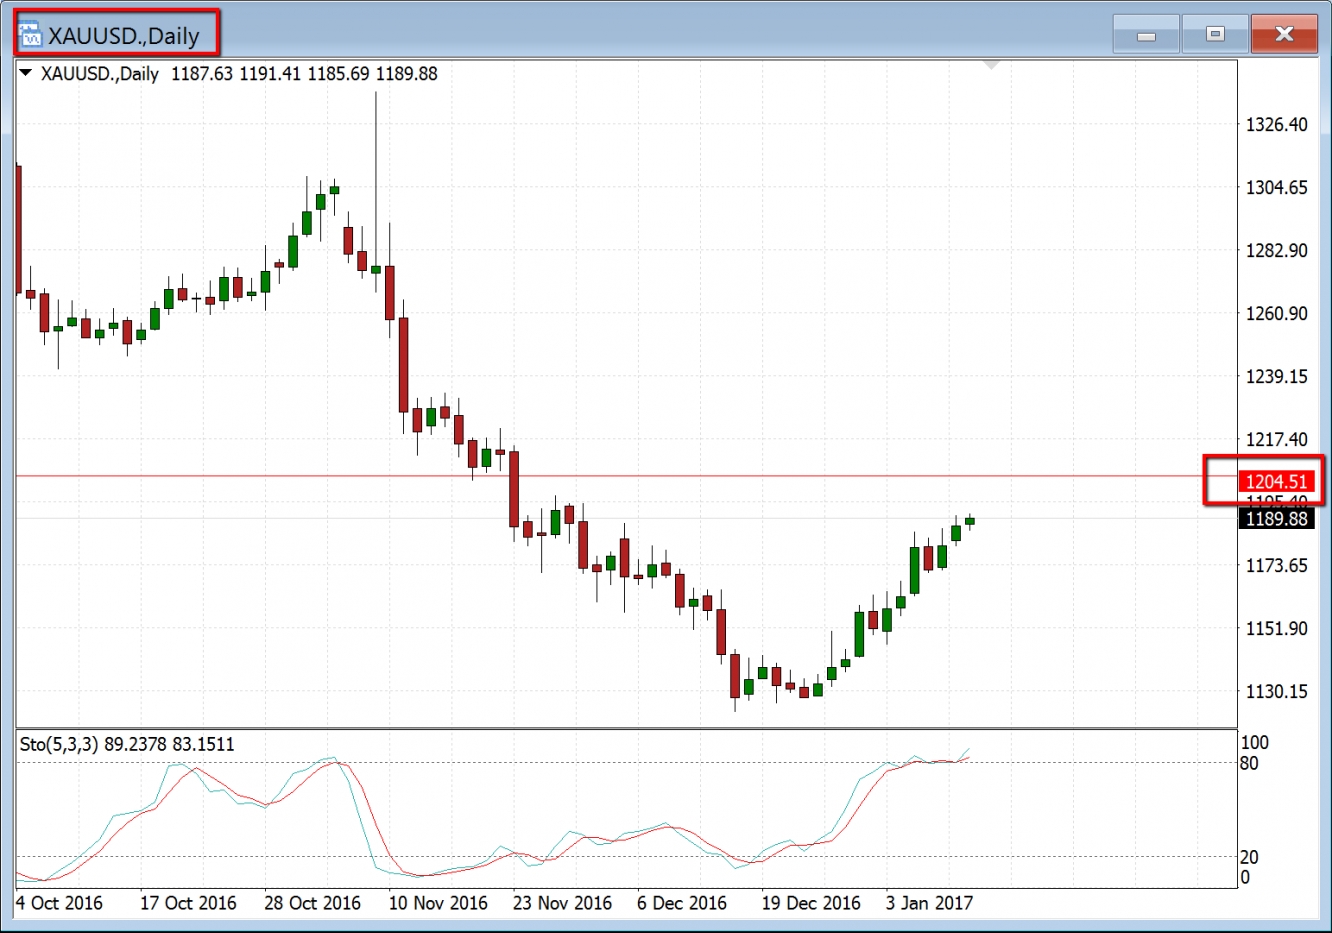Screen dimensions: 1332x933
Task: Click the 0 level on the stochastic scale
Action: [x=1245, y=878]
